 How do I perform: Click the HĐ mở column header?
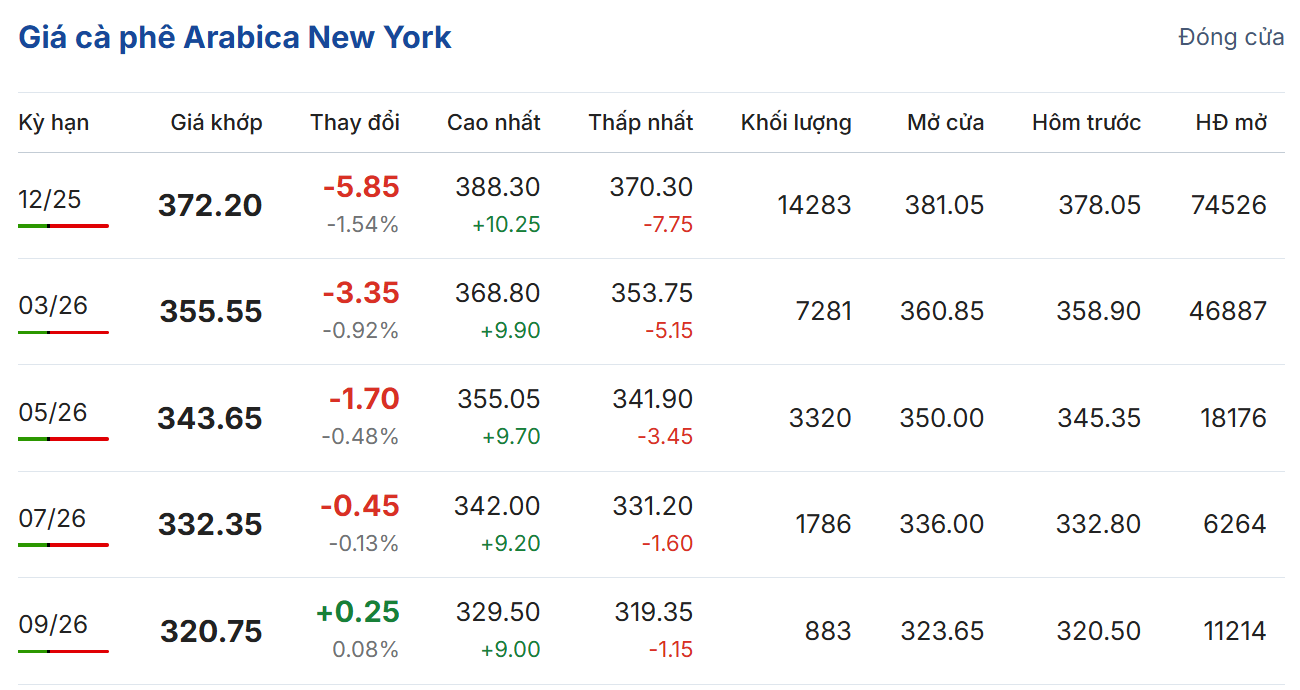tap(1231, 123)
